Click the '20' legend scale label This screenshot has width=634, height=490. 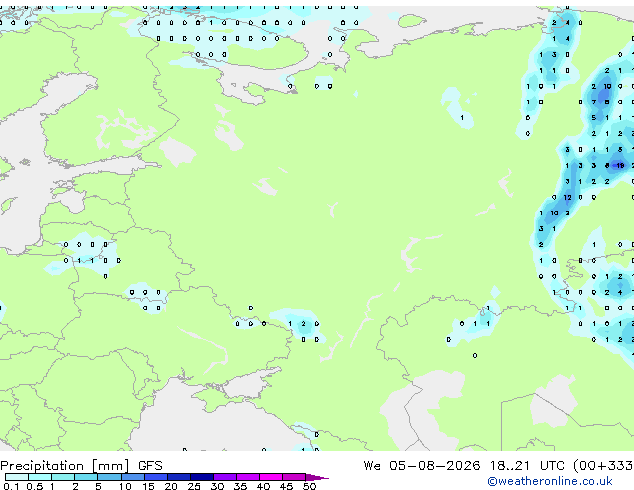(x=171, y=486)
